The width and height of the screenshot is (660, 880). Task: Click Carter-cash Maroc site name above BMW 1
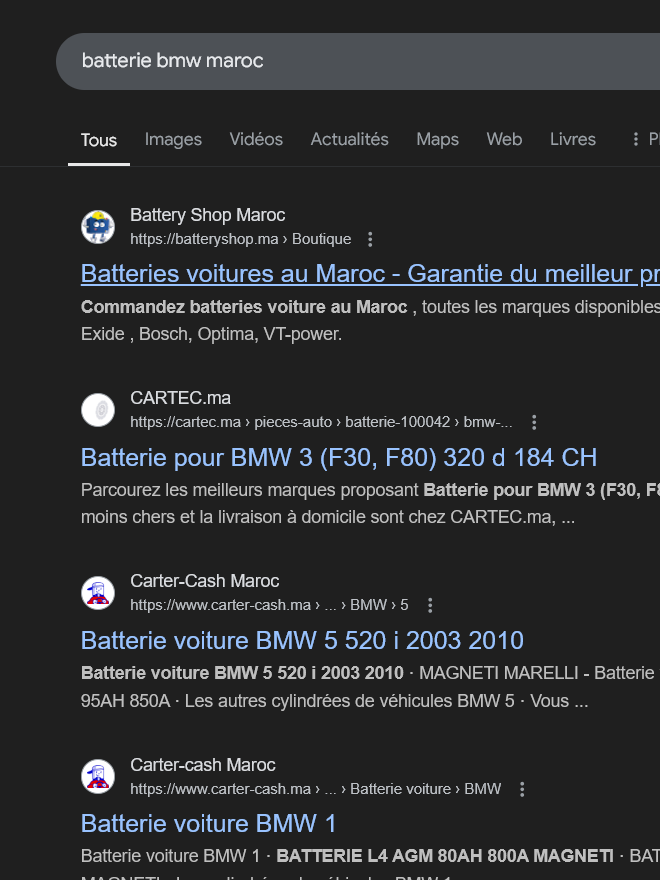click(203, 765)
